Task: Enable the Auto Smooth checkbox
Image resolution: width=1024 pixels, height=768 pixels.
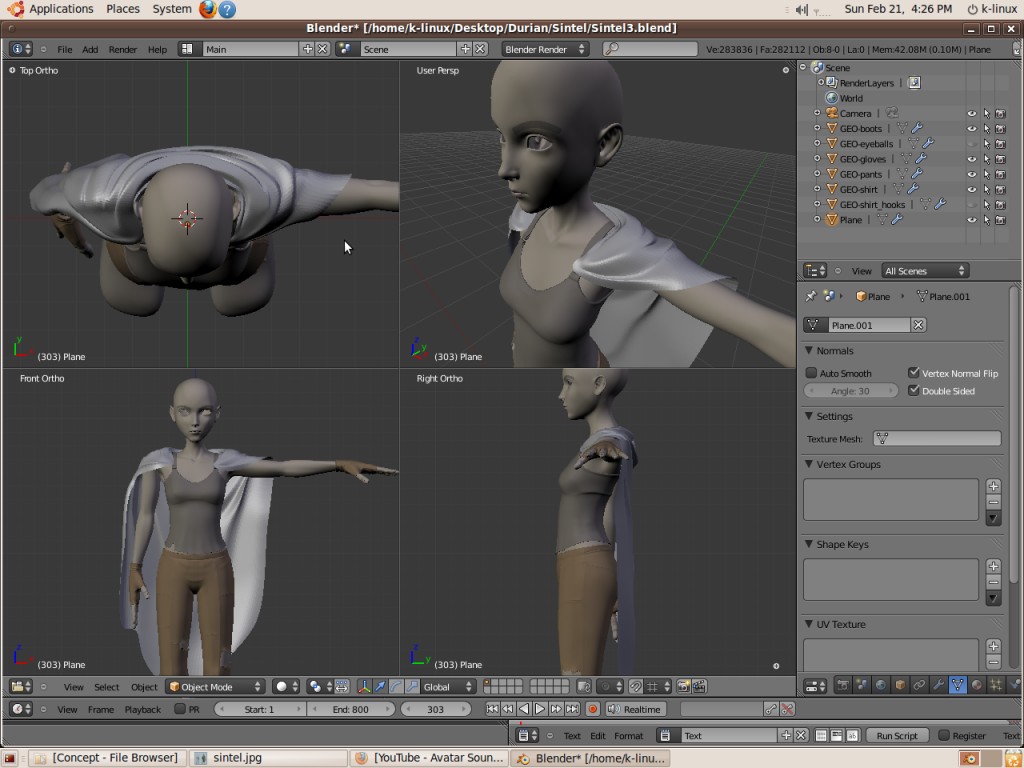Action: point(812,373)
